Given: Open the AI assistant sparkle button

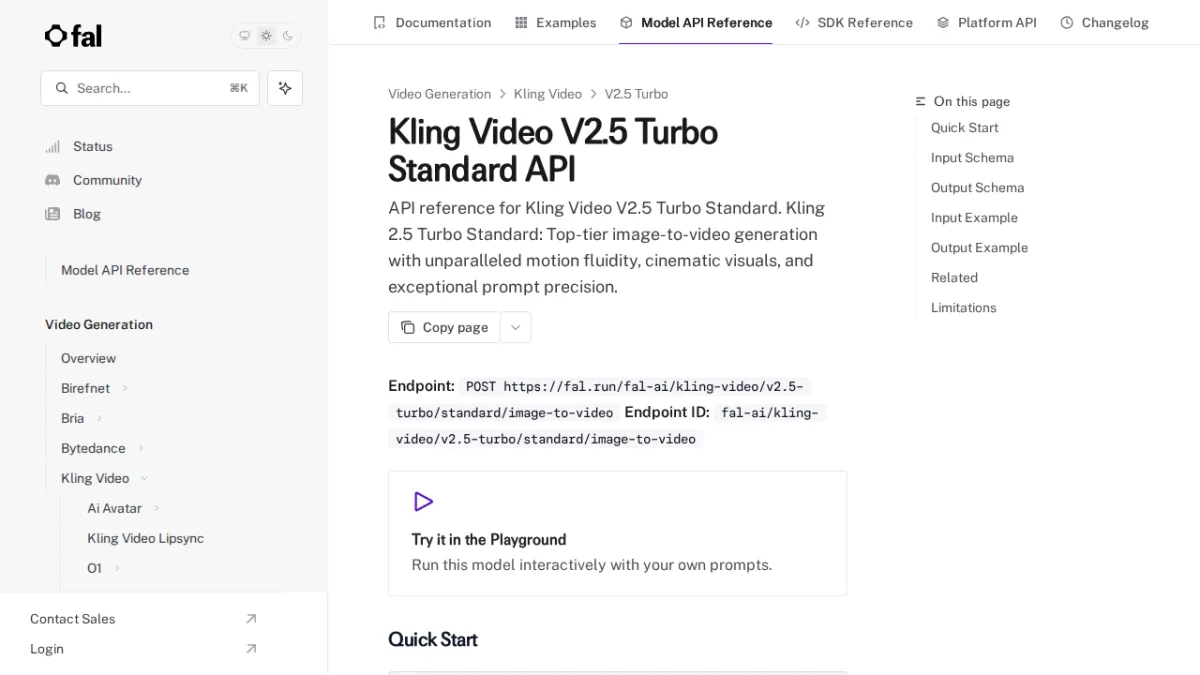Looking at the screenshot, I should pyautogui.click(x=285, y=88).
